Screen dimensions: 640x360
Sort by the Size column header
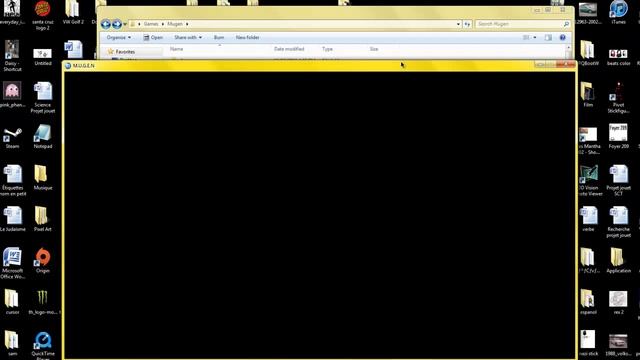tap(374, 49)
